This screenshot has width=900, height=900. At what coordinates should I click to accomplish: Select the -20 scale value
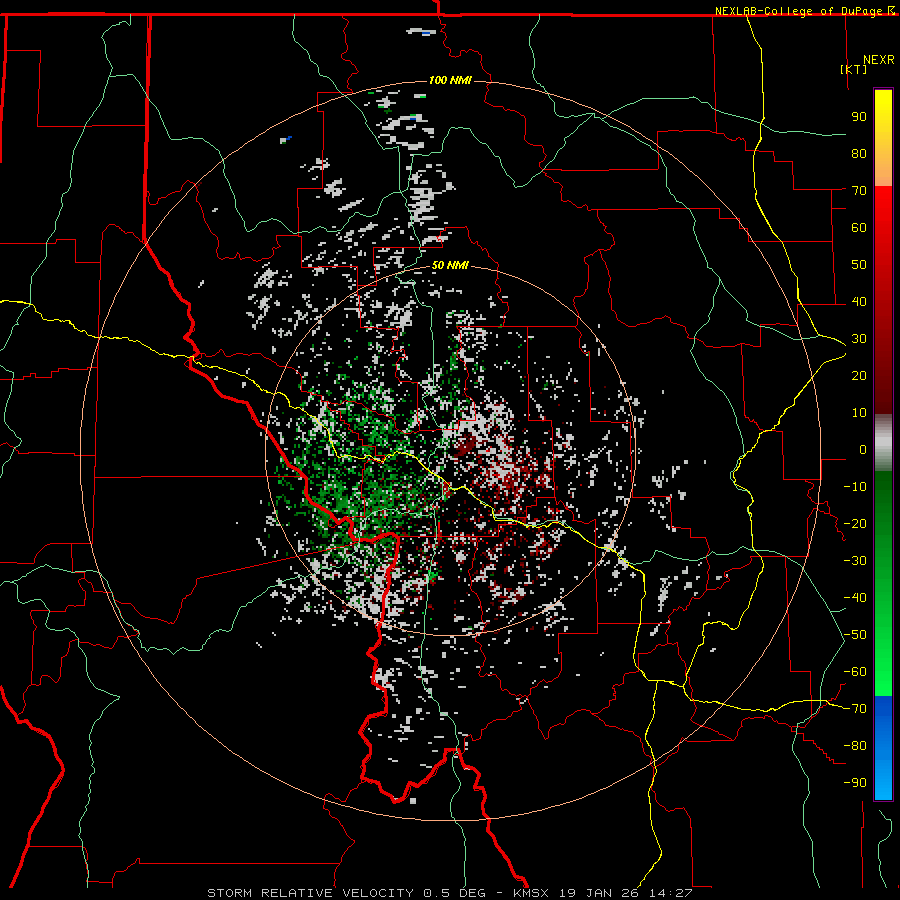pos(855,523)
